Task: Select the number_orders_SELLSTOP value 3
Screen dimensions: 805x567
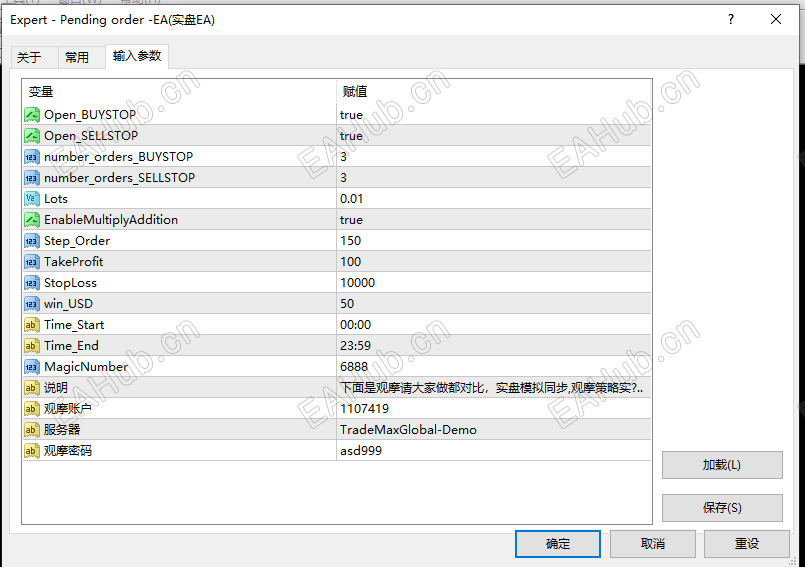Action: point(343,178)
